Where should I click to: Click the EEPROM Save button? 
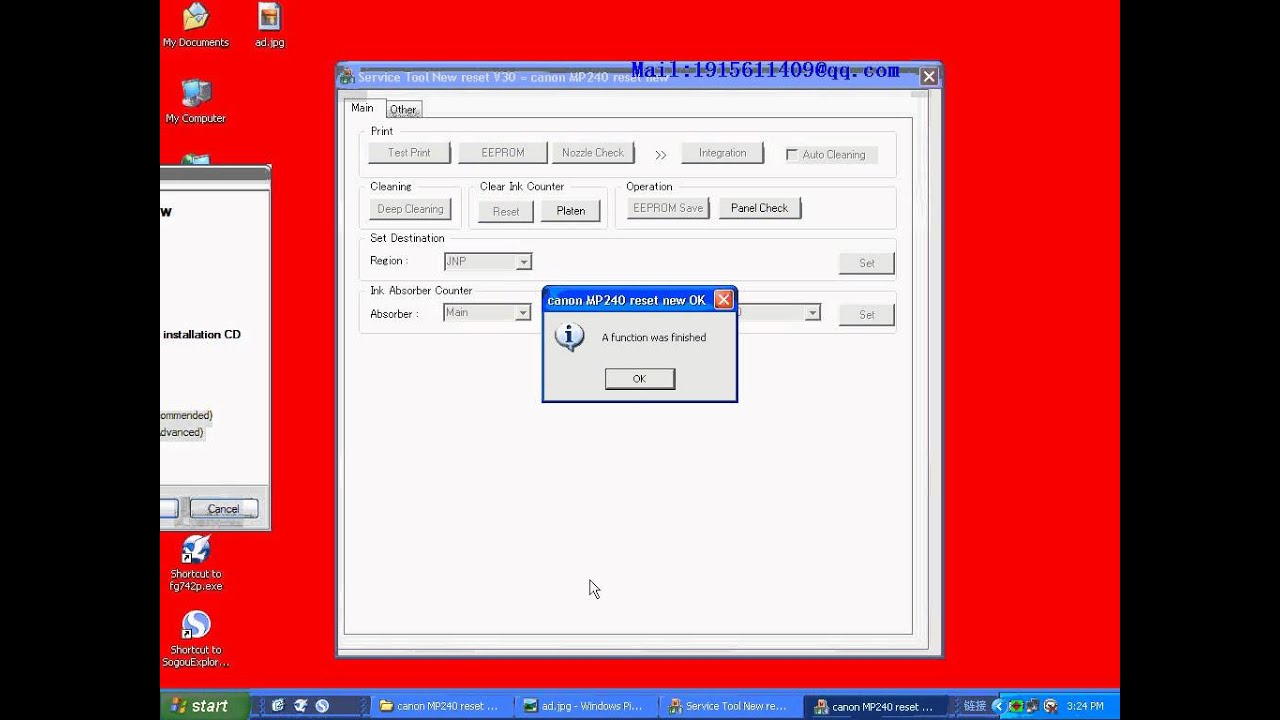point(668,208)
